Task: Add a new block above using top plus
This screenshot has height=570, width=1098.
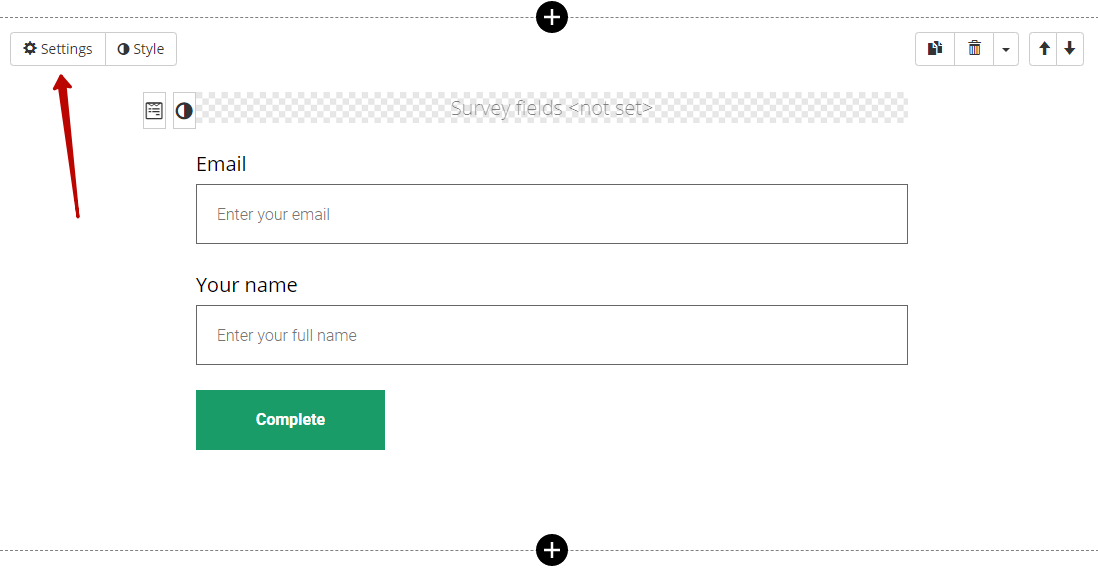Action: 552,17
